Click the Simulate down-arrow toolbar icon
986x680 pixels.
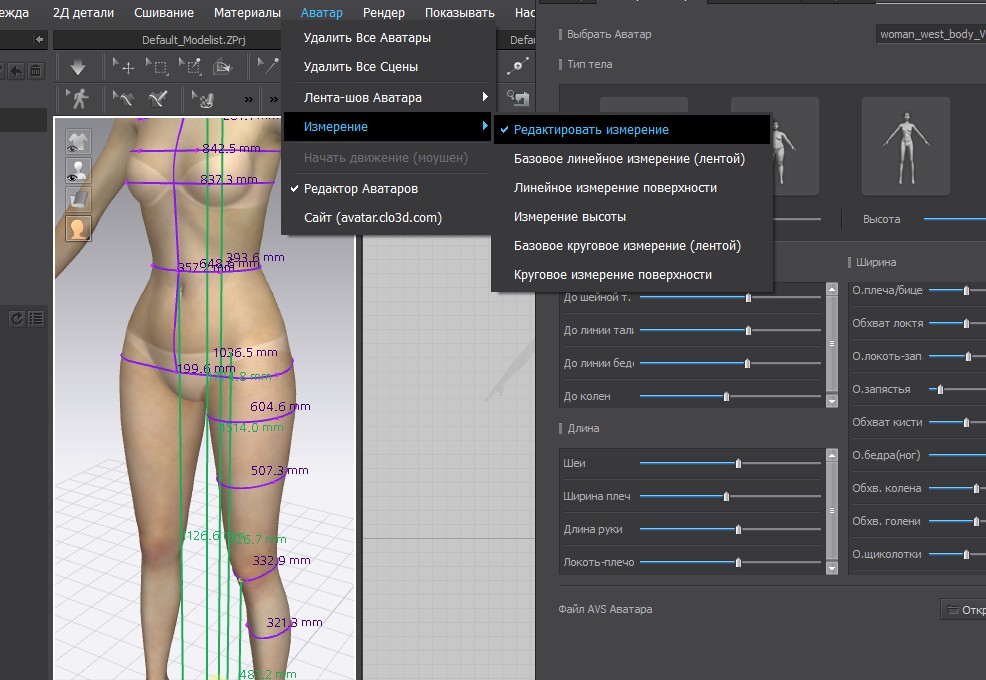[x=78, y=67]
